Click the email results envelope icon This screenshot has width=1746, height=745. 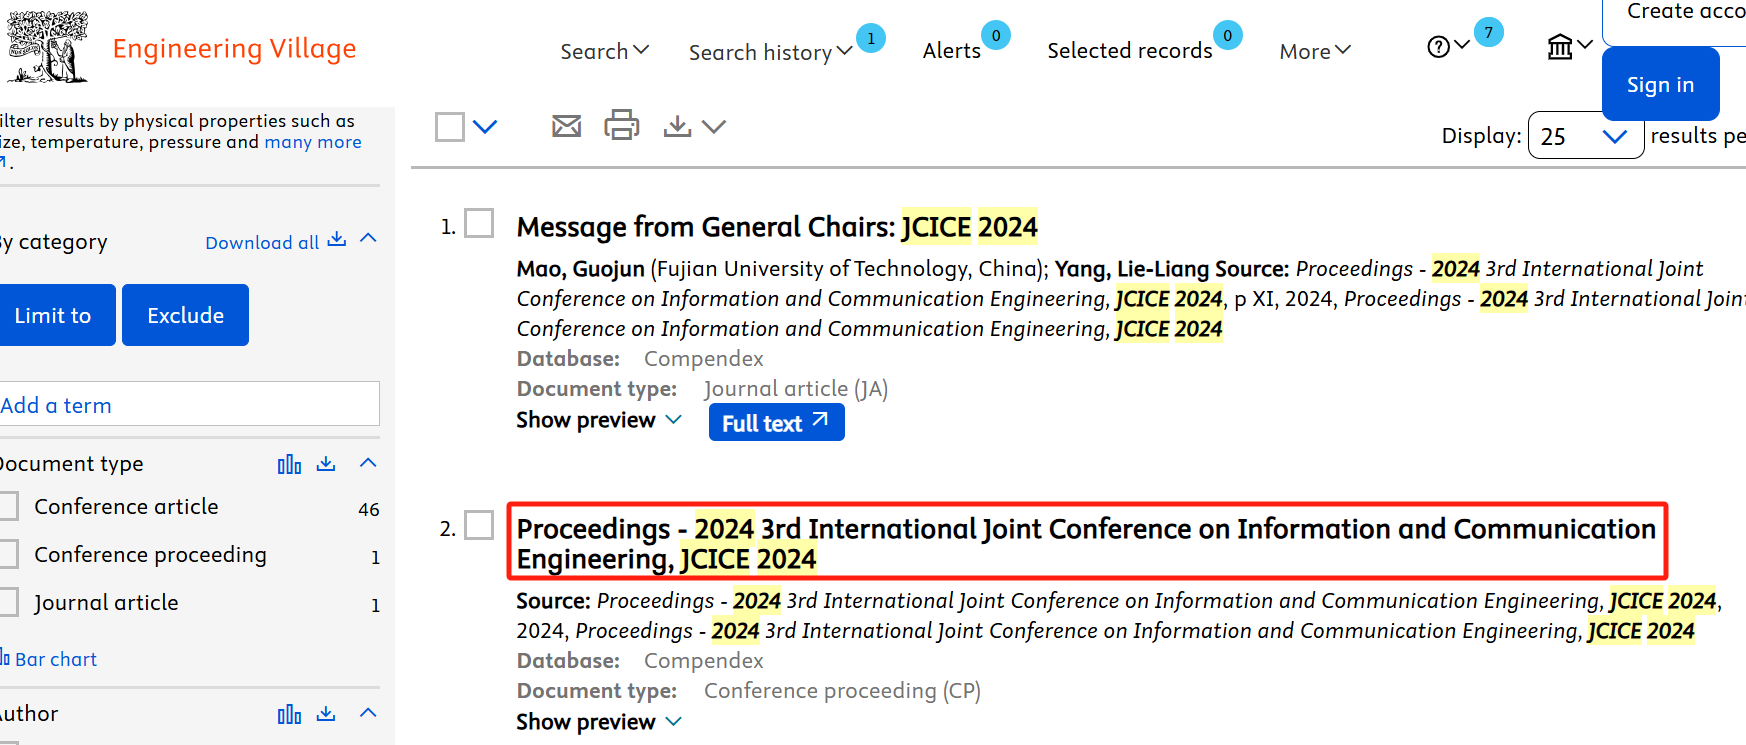tap(566, 126)
